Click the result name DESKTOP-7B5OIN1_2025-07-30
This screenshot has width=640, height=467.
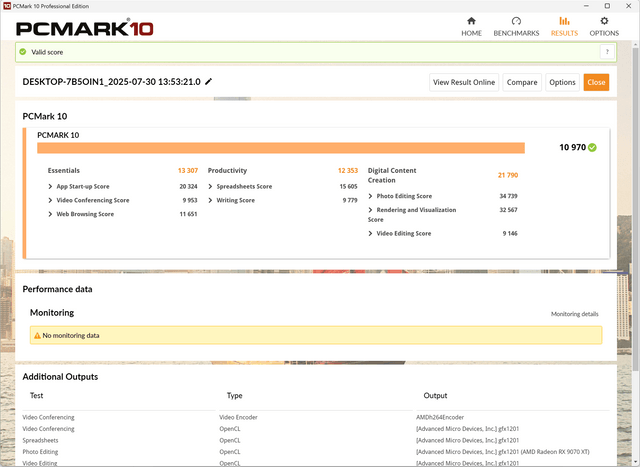[x=111, y=82]
